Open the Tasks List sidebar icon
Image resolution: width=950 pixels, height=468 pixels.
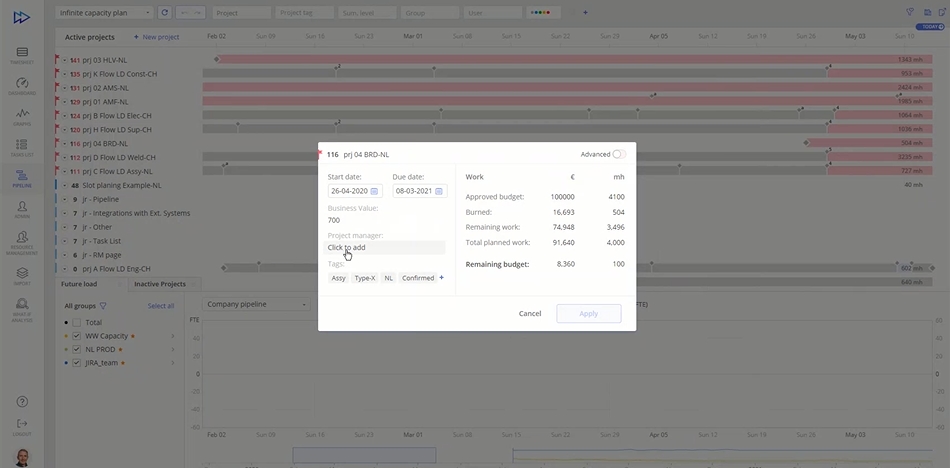22,148
